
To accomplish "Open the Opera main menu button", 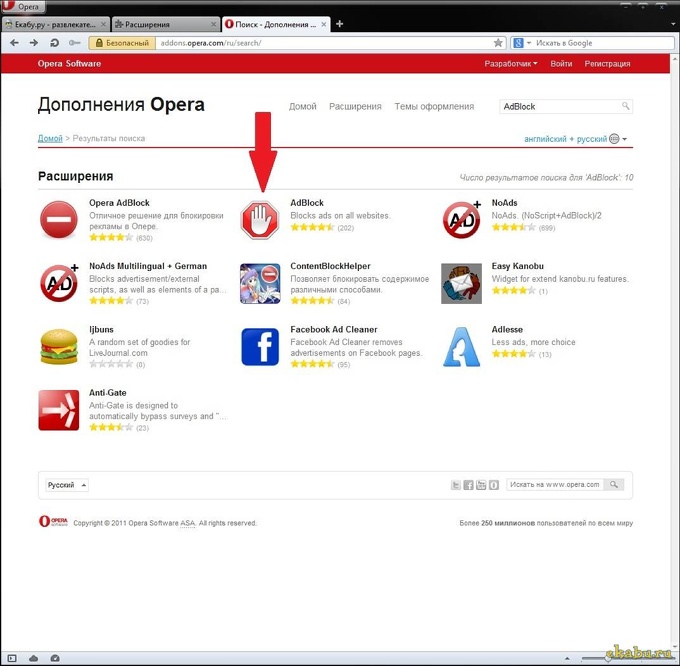I will 23,7.
